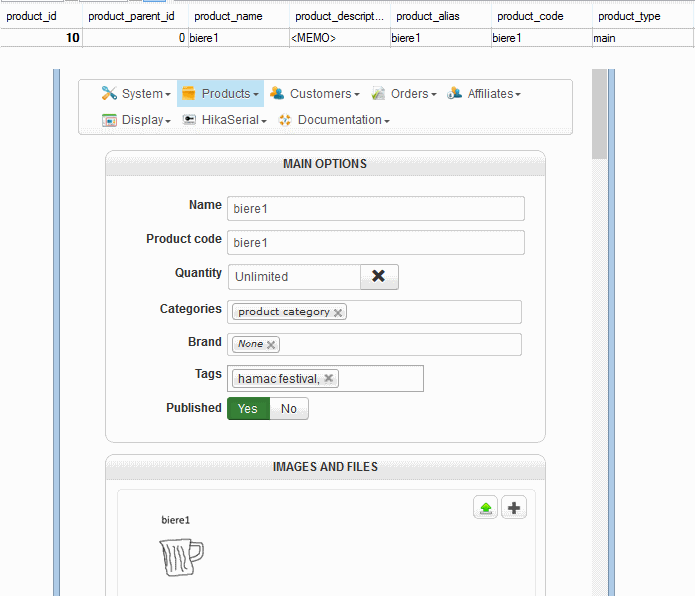The height and width of the screenshot is (596, 695).
Task: Open the HikaSerial dropdown menu
Action: tap(224, 120)
